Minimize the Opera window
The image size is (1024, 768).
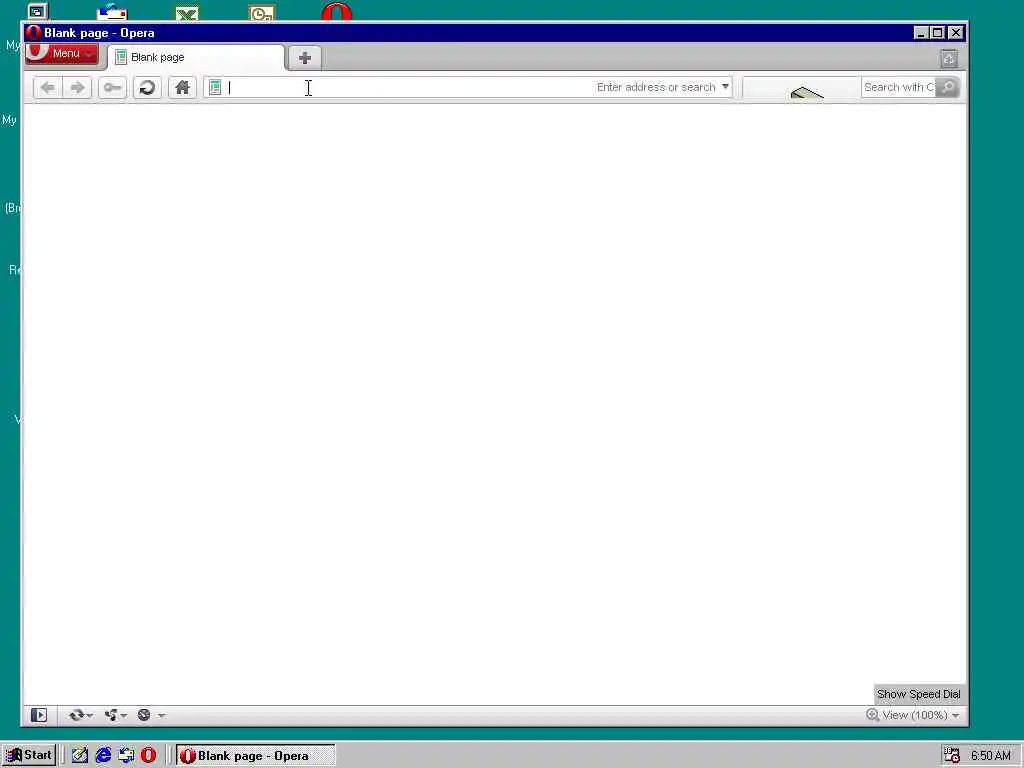point(921,33)
